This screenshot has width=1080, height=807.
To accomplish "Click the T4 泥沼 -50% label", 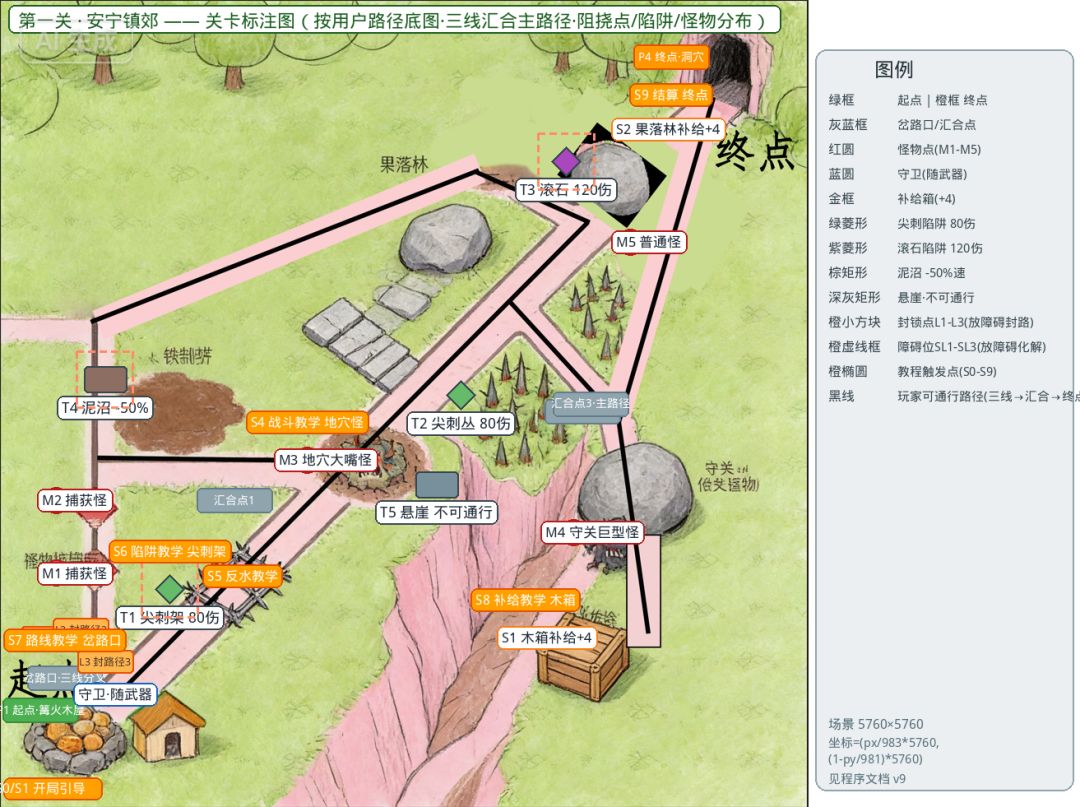I will pos(105,408).
